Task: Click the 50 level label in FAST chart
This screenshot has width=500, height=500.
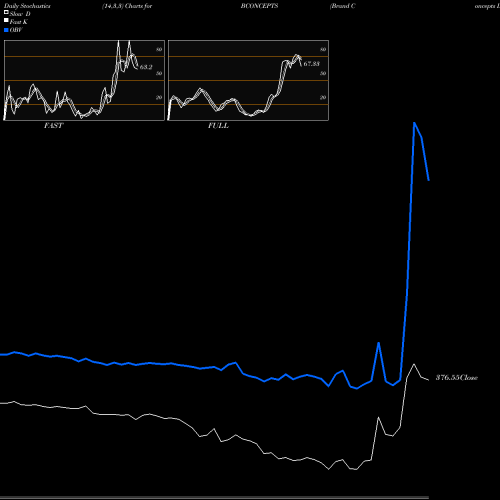Action: (159, 73)
